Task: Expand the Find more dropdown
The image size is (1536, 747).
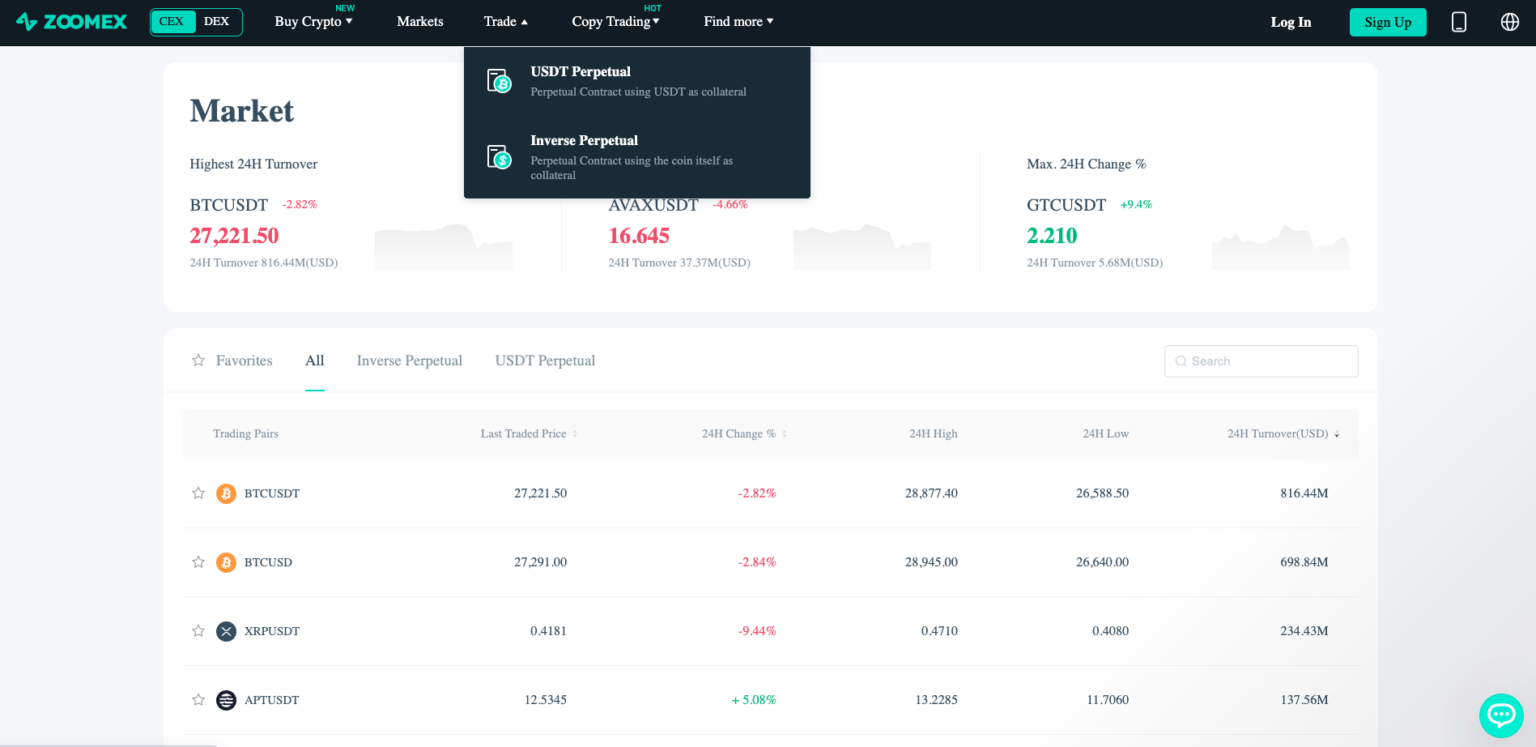Action: coord(739,21)
